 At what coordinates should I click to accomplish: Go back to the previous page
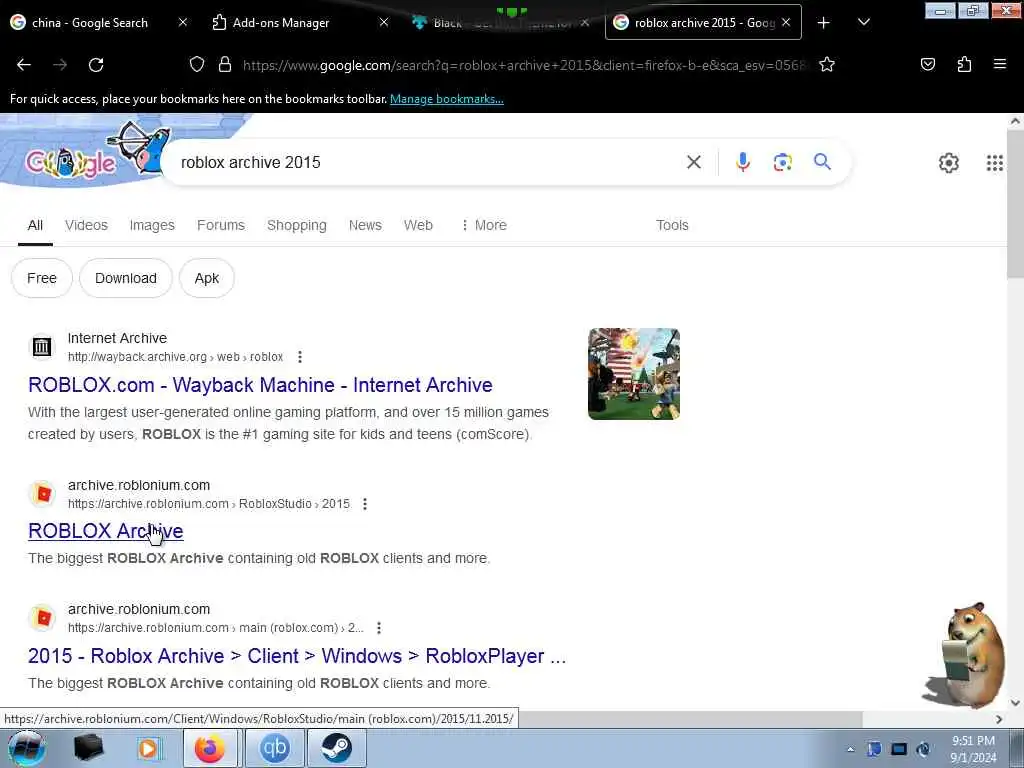(x=24, y=65)
